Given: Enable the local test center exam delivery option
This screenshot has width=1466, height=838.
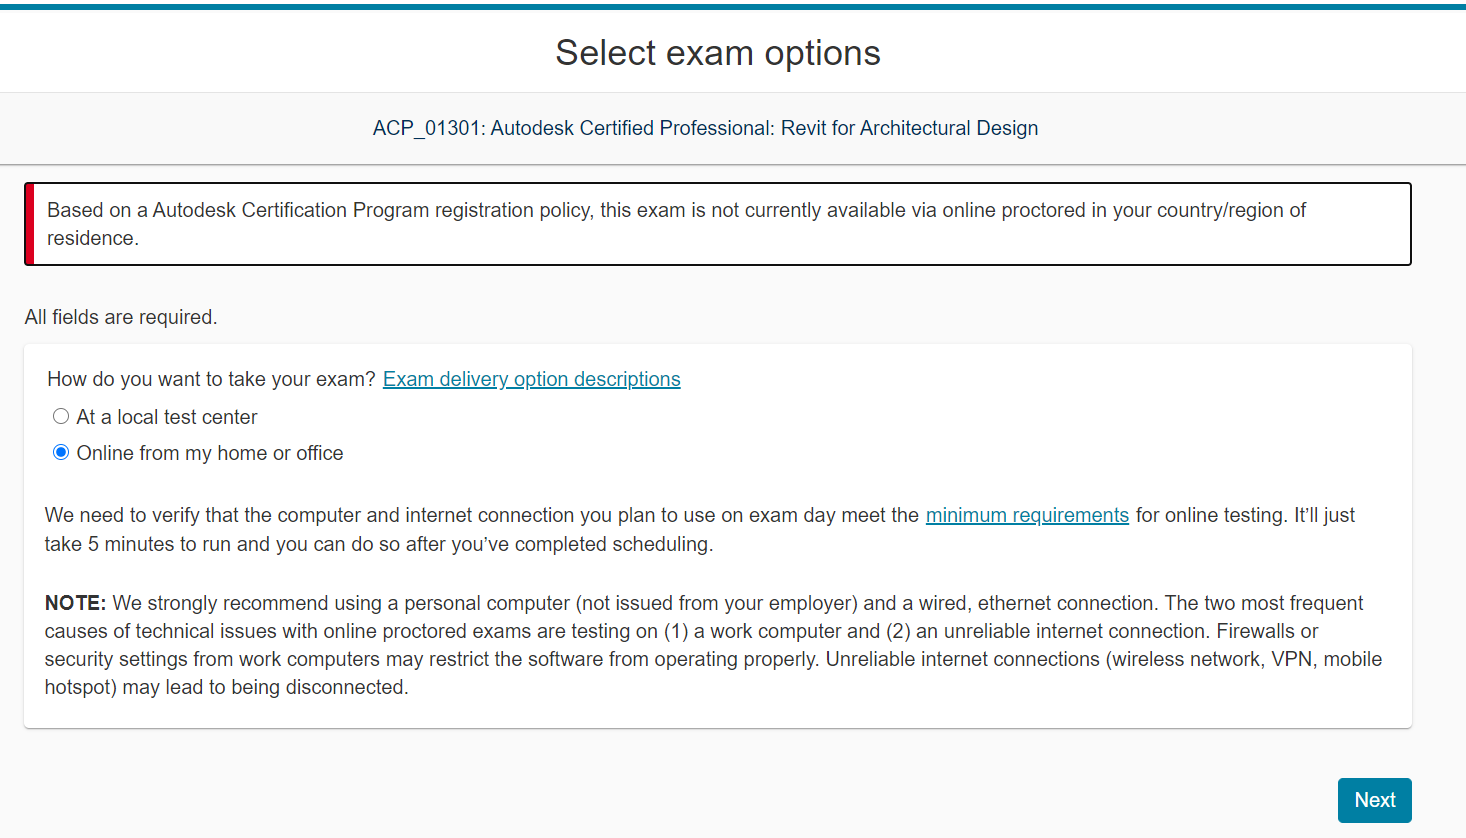Looking at the screenshot, I should click(61, 416).
